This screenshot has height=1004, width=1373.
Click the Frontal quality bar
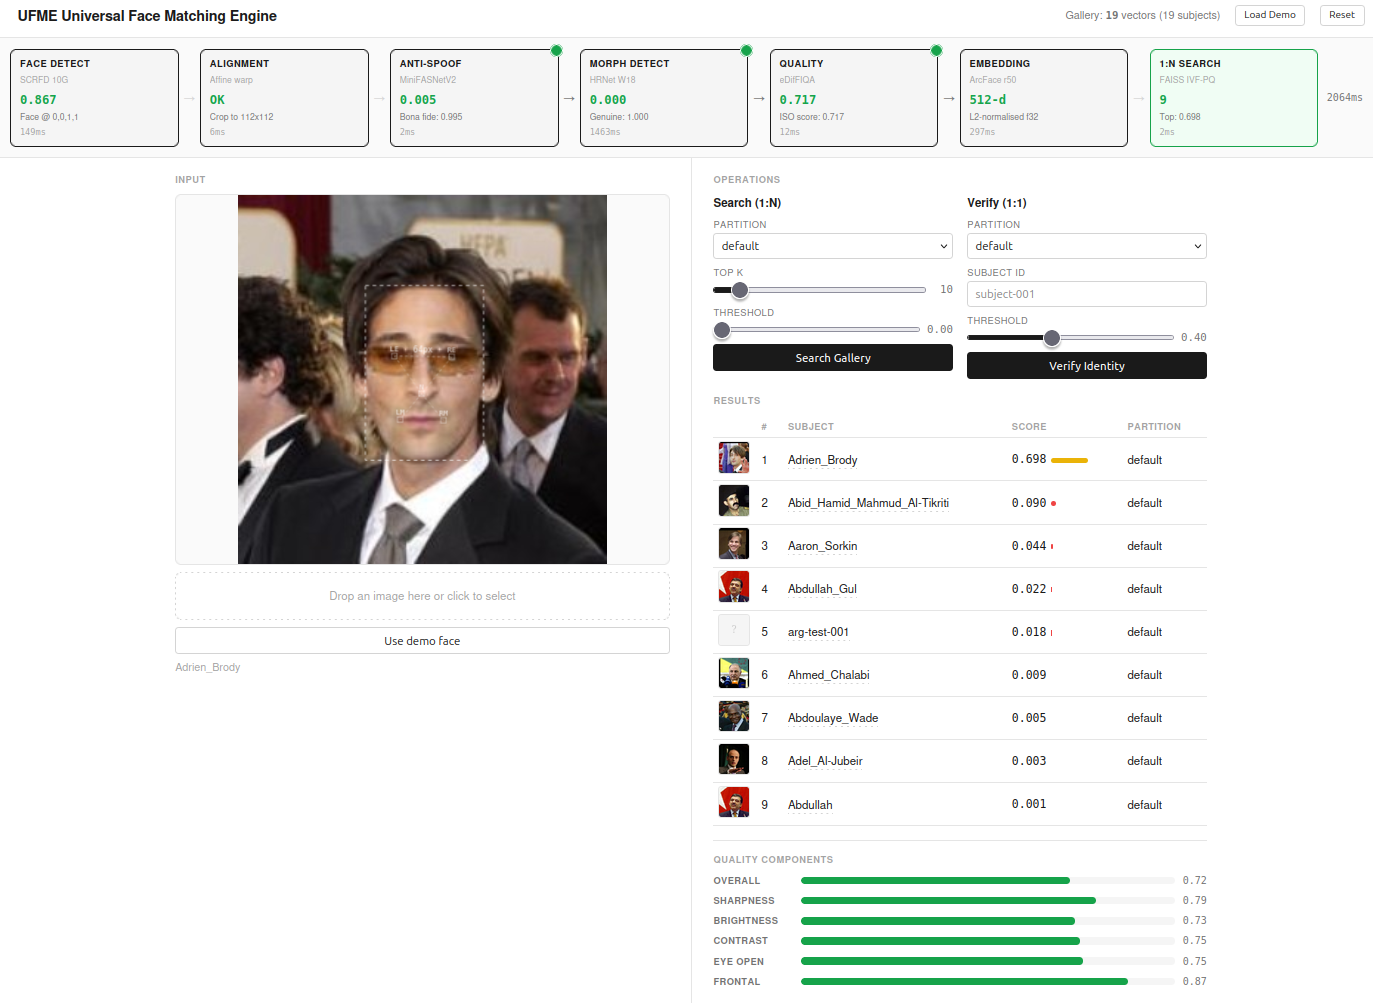click(x=987, y=982)
